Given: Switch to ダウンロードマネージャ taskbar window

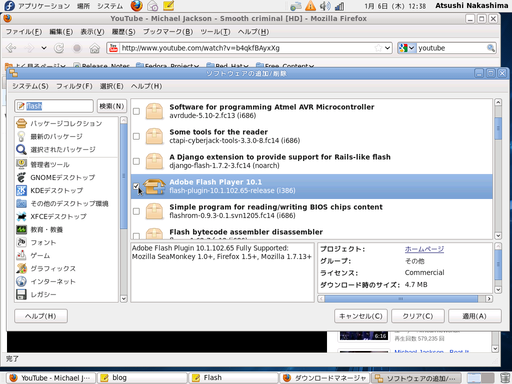Looking at the screenshot, I should [324, 378].
